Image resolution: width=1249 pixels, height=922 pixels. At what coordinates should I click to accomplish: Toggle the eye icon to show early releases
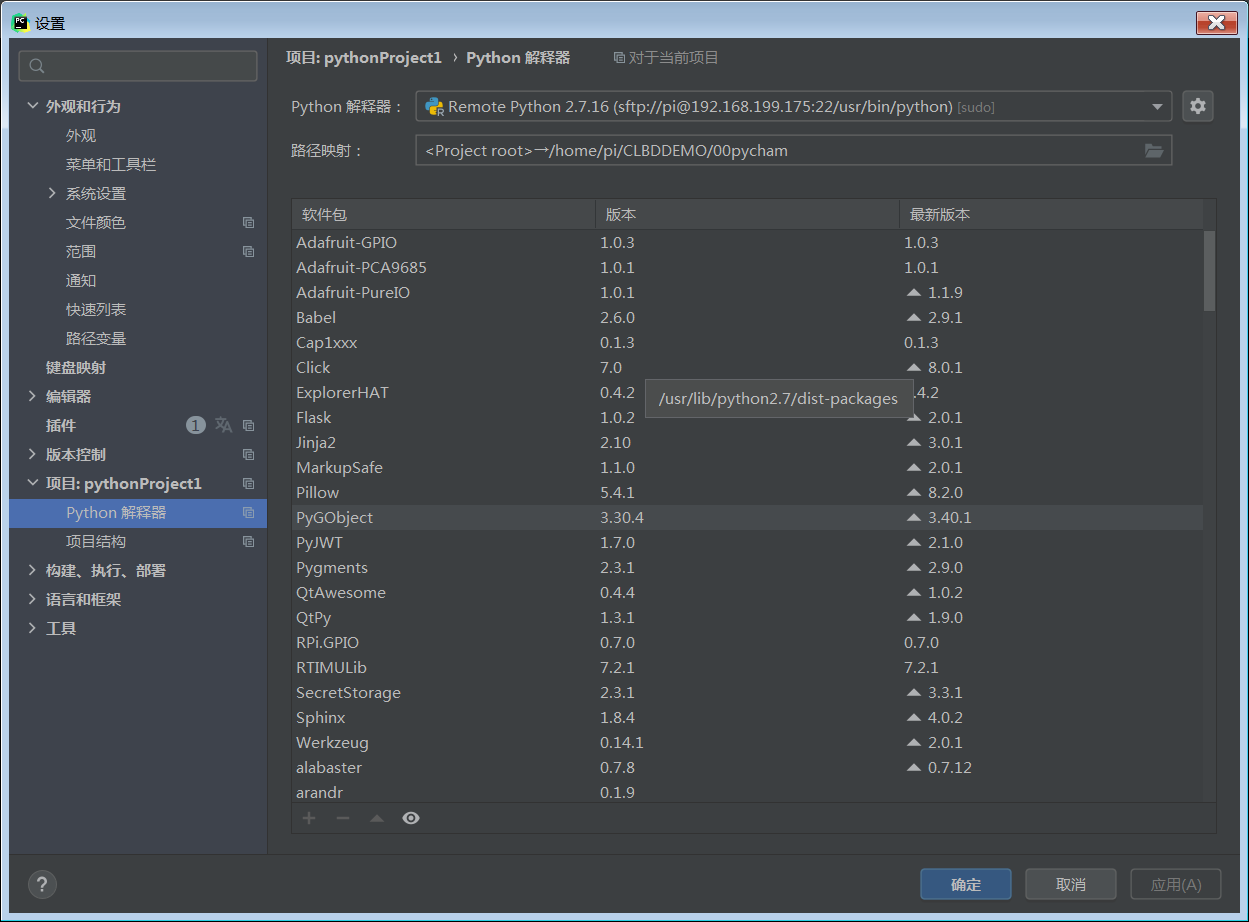[x=410, y=817]
